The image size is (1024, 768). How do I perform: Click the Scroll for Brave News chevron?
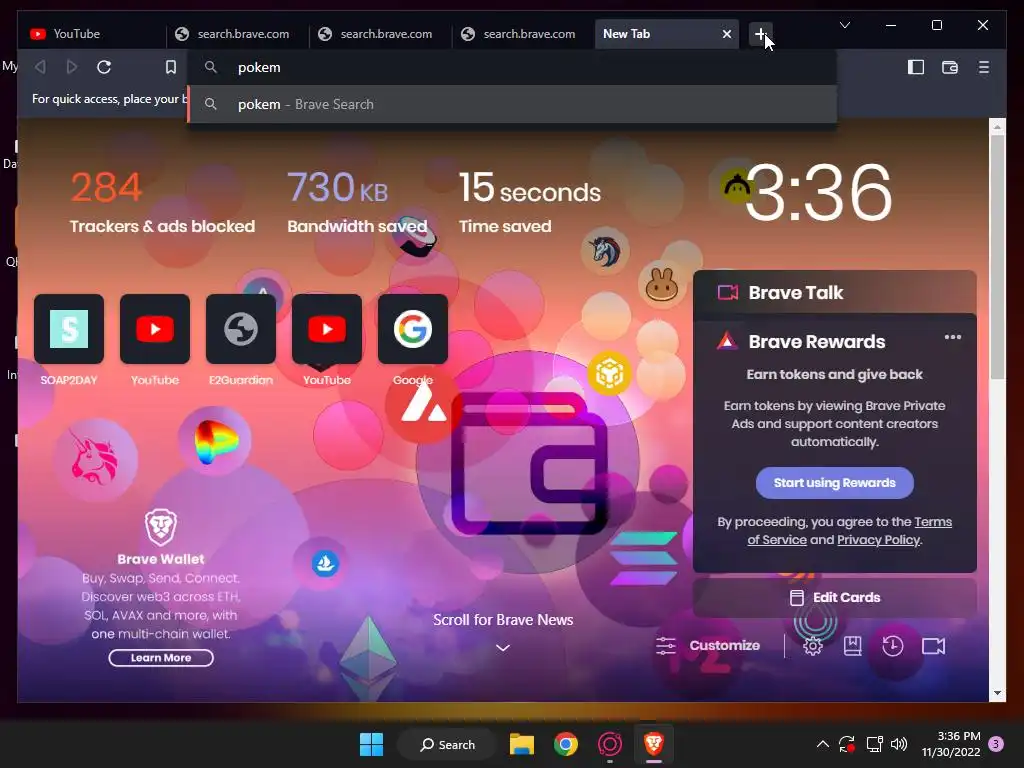pos(502,648)
